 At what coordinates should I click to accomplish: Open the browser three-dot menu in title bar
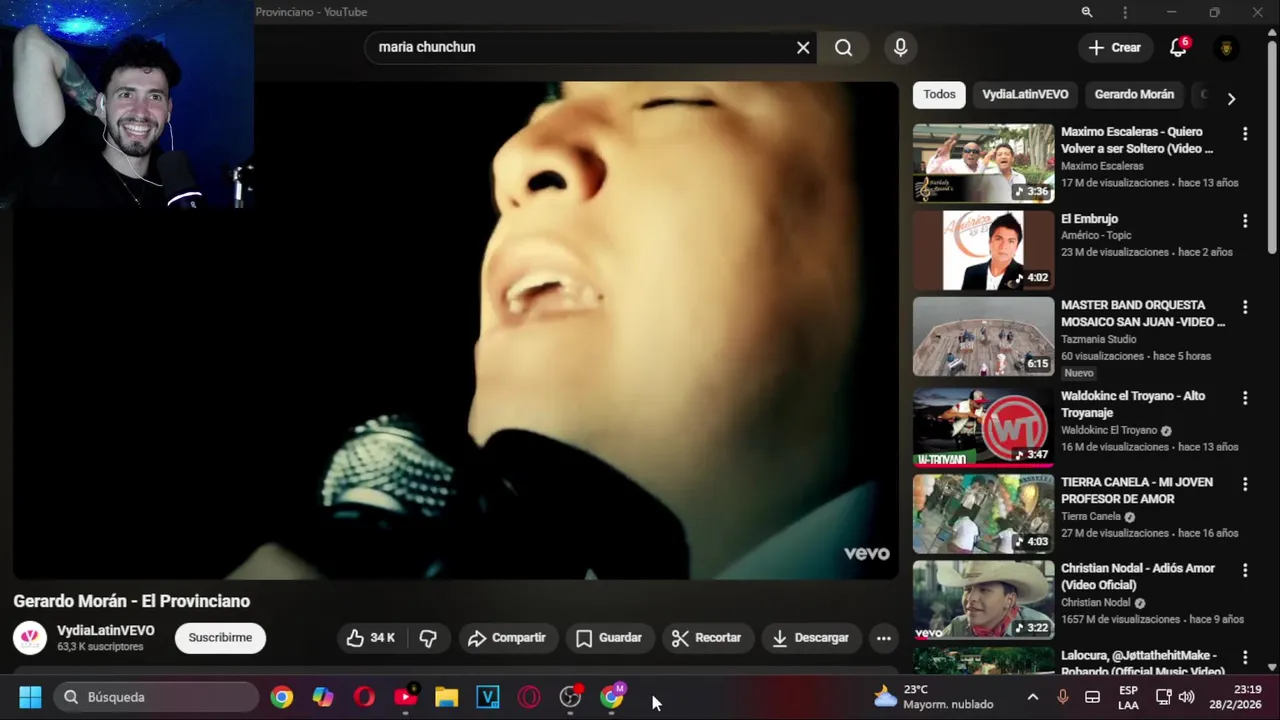point(1125,12)
